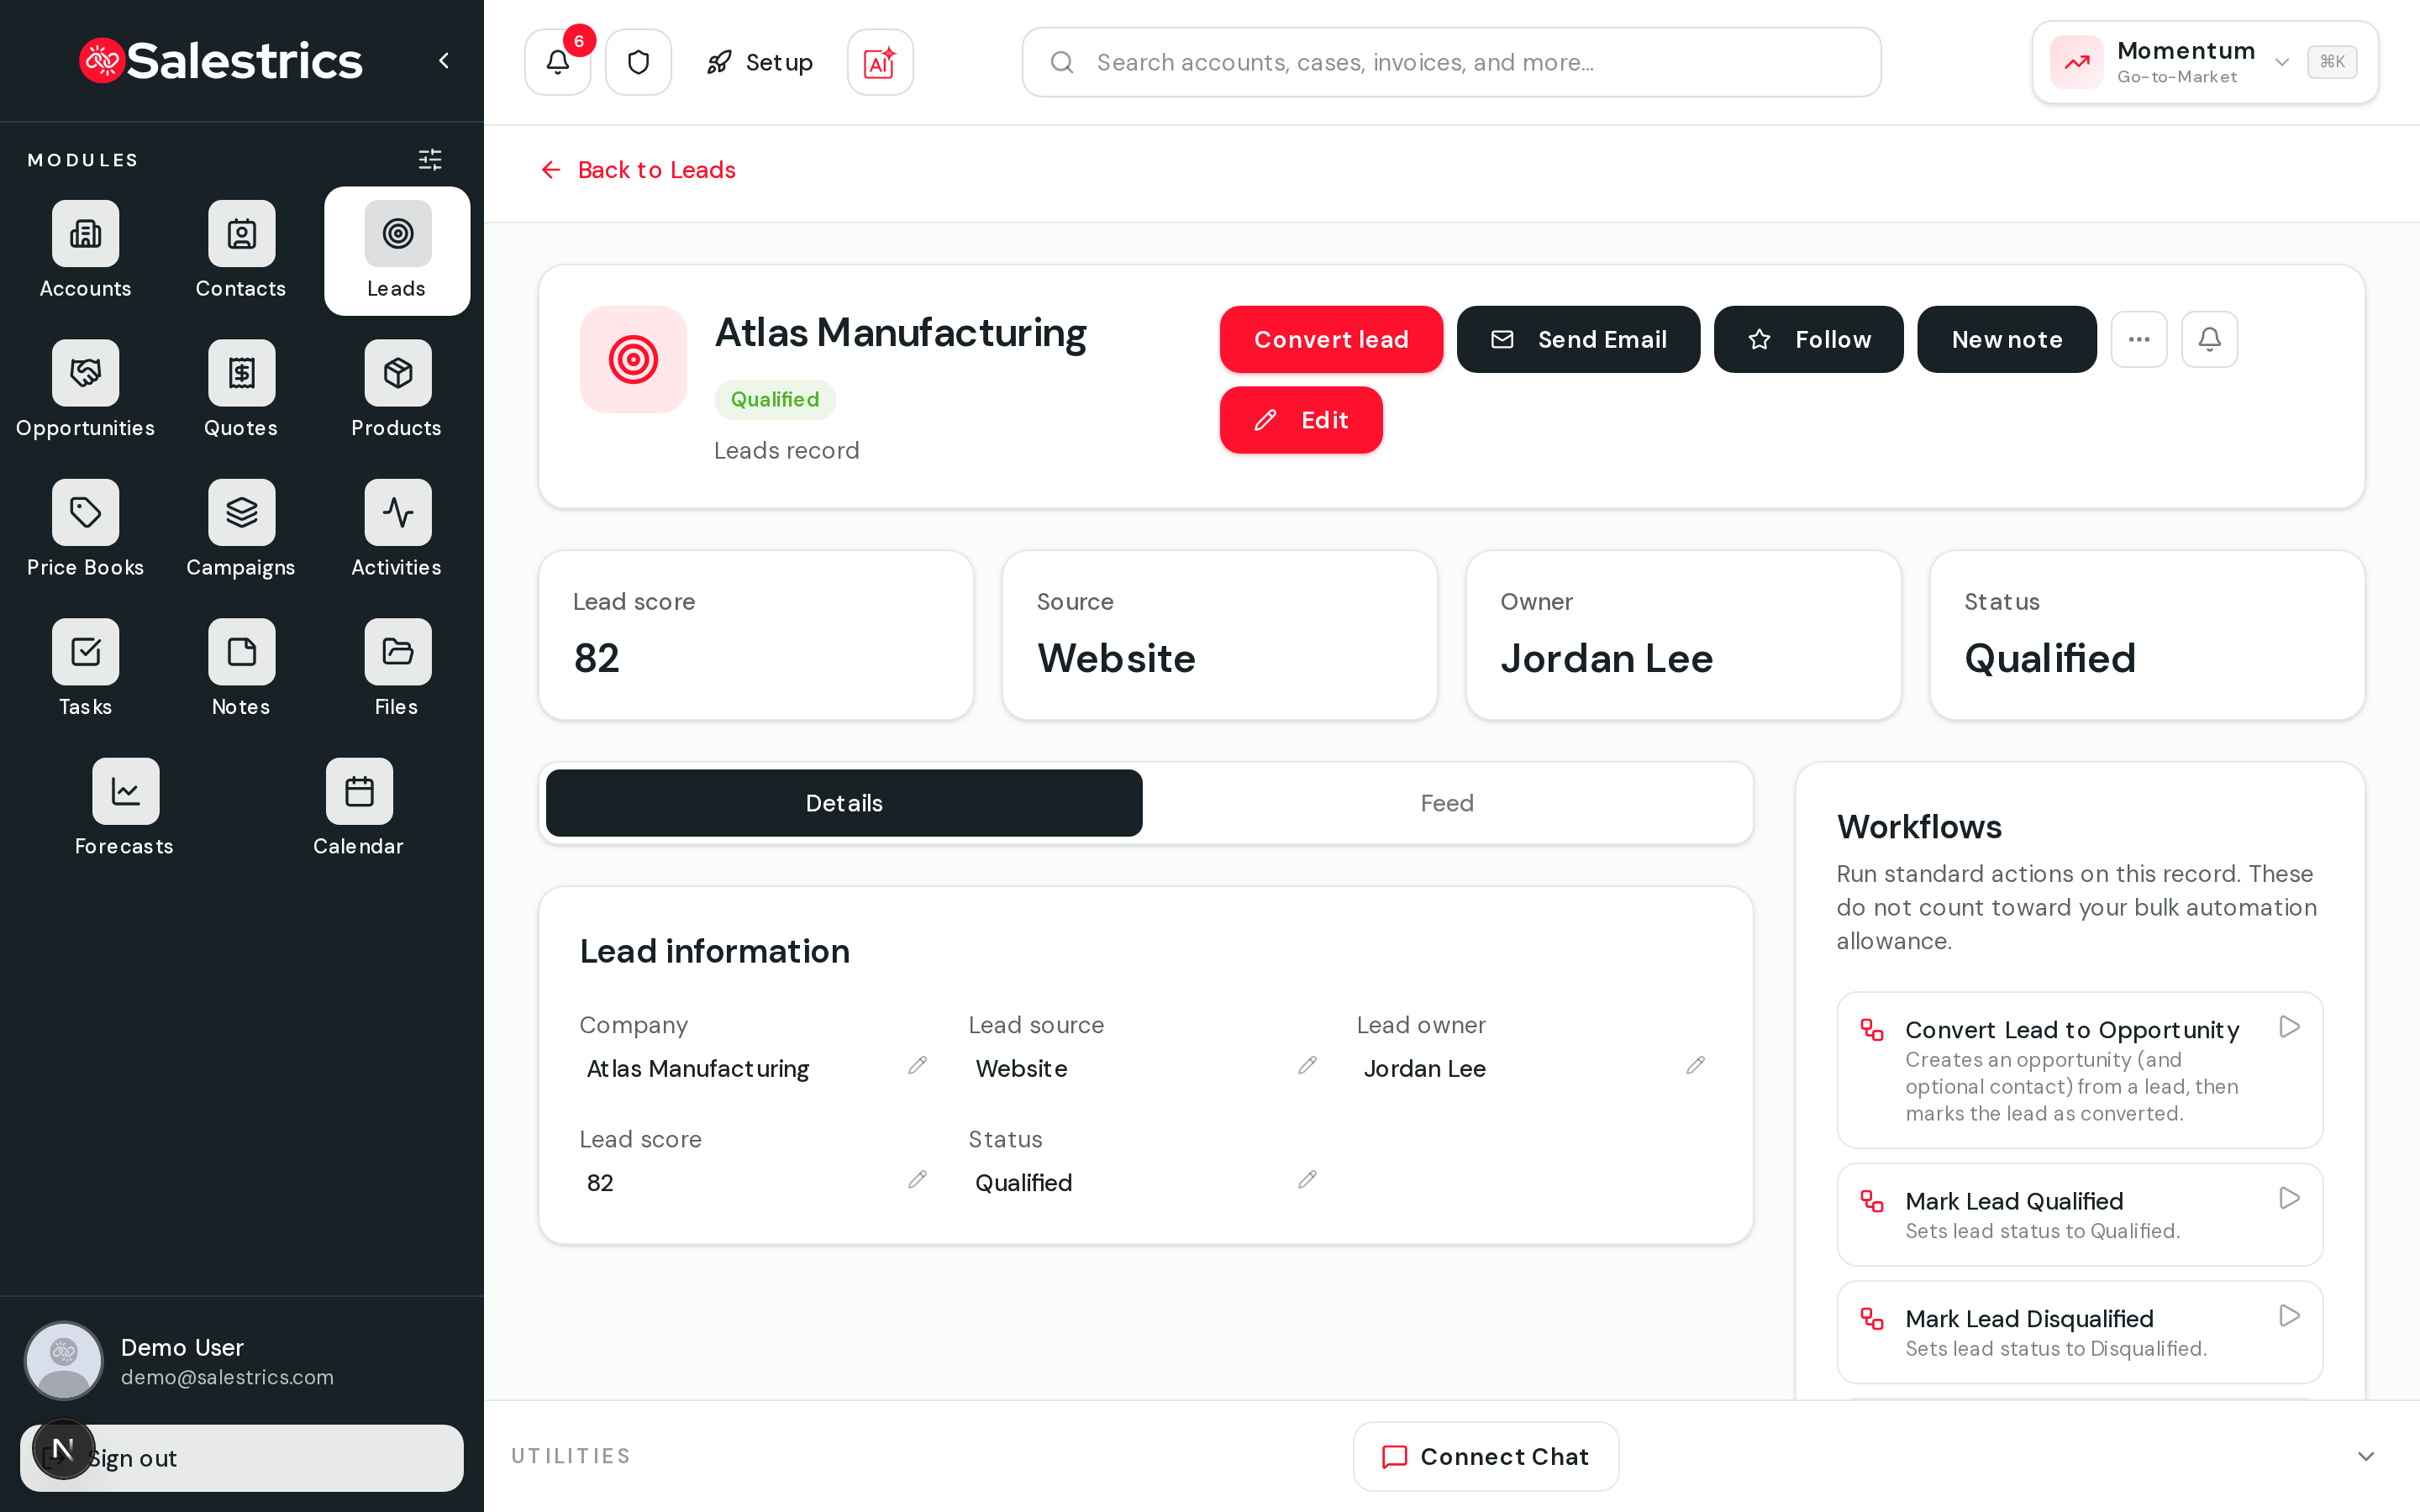The height and width of the screenshot is (1512, 2420).
Task: Click the Source Website card
Action: (x=1219, y=635)
